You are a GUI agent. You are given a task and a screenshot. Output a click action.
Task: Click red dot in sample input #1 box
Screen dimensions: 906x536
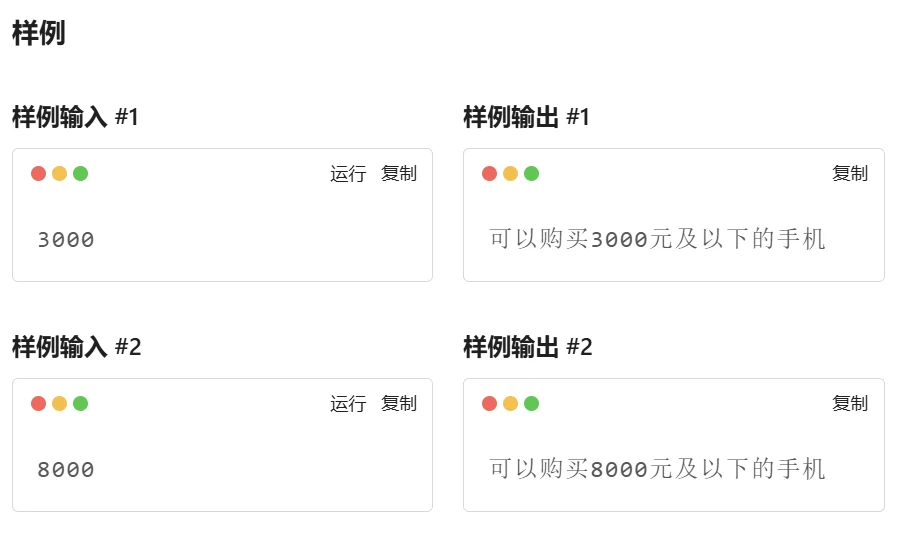click(39, 173)
